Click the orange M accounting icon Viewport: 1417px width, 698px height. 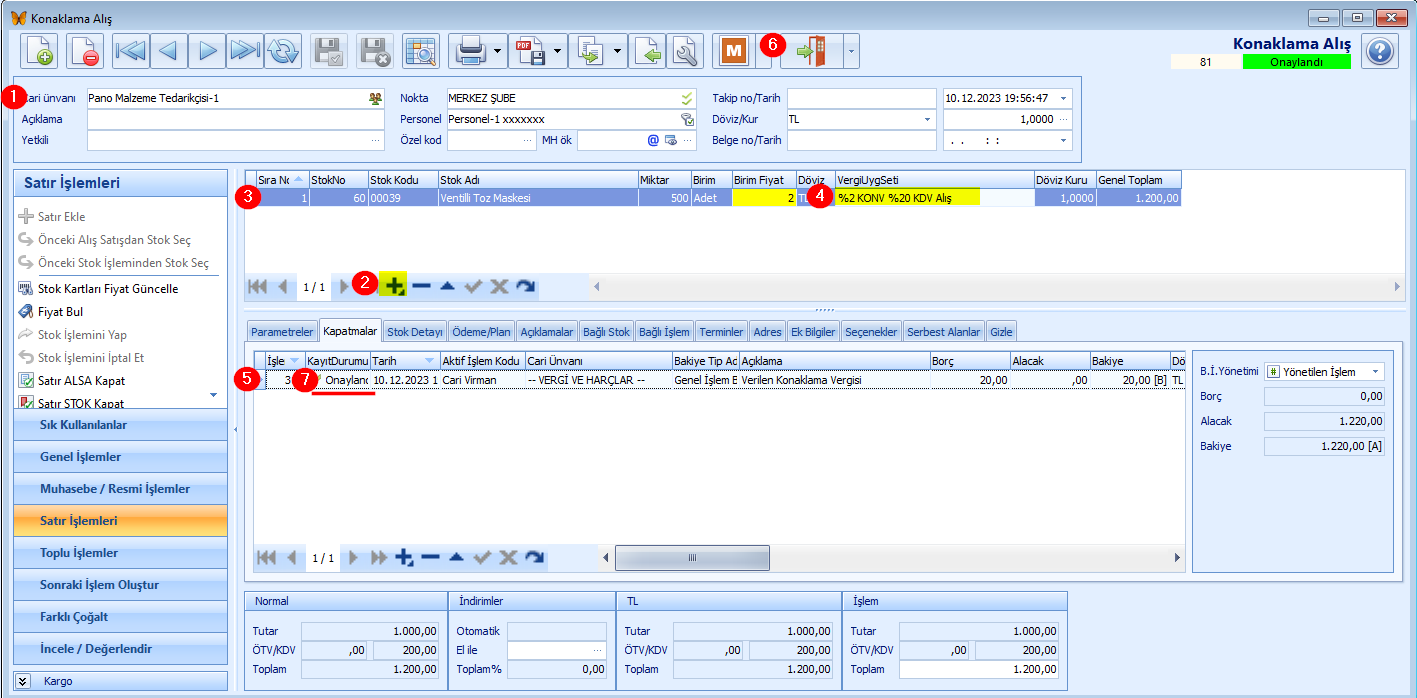[x=735, y=50]
